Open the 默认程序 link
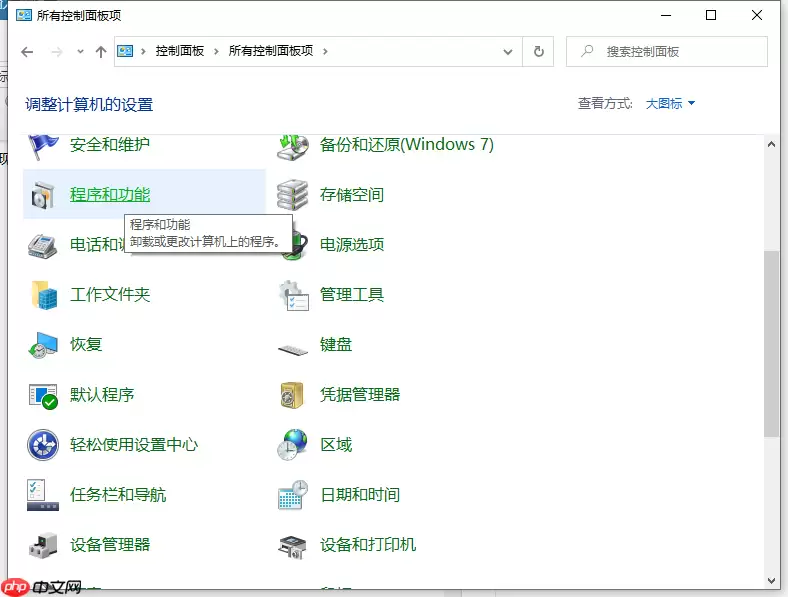 (102, 394)
